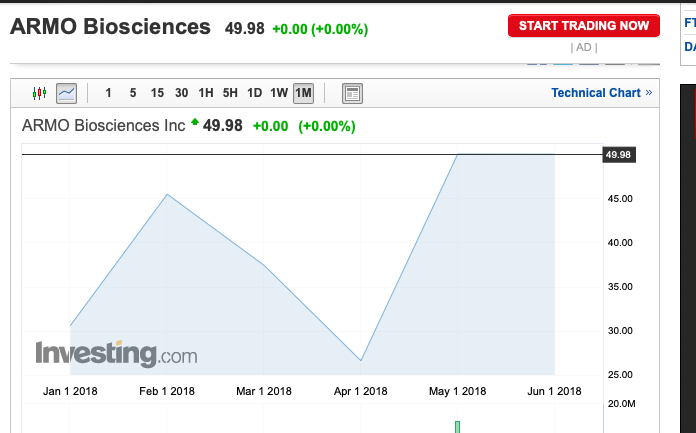
Task: Click the green volume bar at May 2018
Action: pos(457,427)
